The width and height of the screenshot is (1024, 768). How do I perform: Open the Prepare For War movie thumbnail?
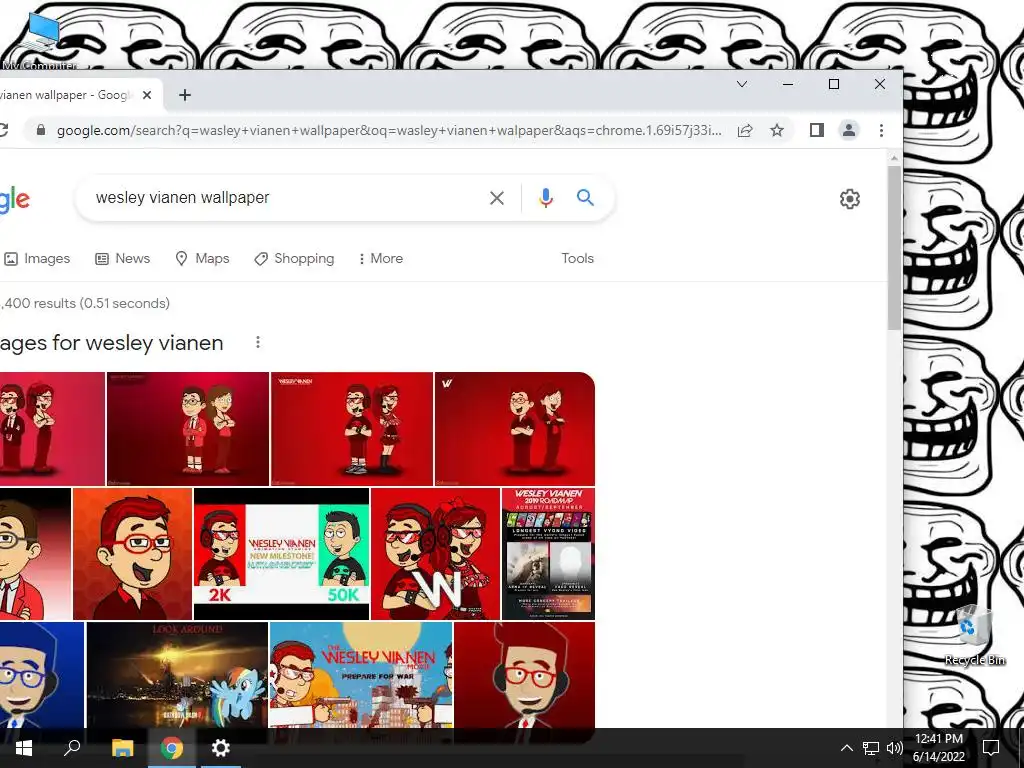coord(360,675)
